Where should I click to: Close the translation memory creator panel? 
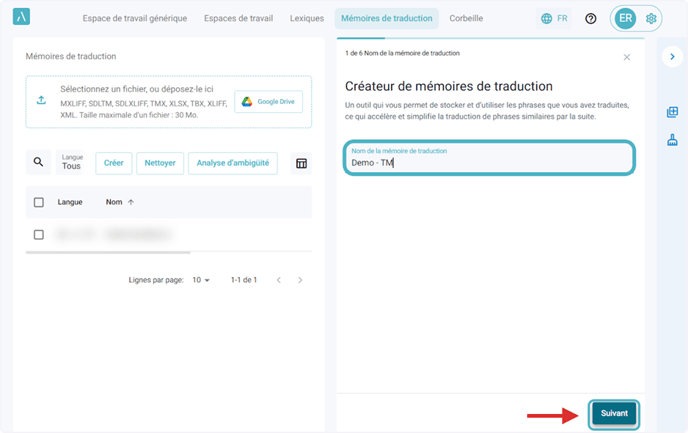click(x=627, y=57)
